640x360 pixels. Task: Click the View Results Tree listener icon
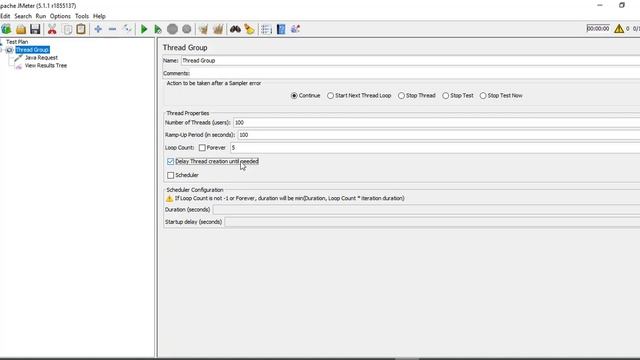18,66
